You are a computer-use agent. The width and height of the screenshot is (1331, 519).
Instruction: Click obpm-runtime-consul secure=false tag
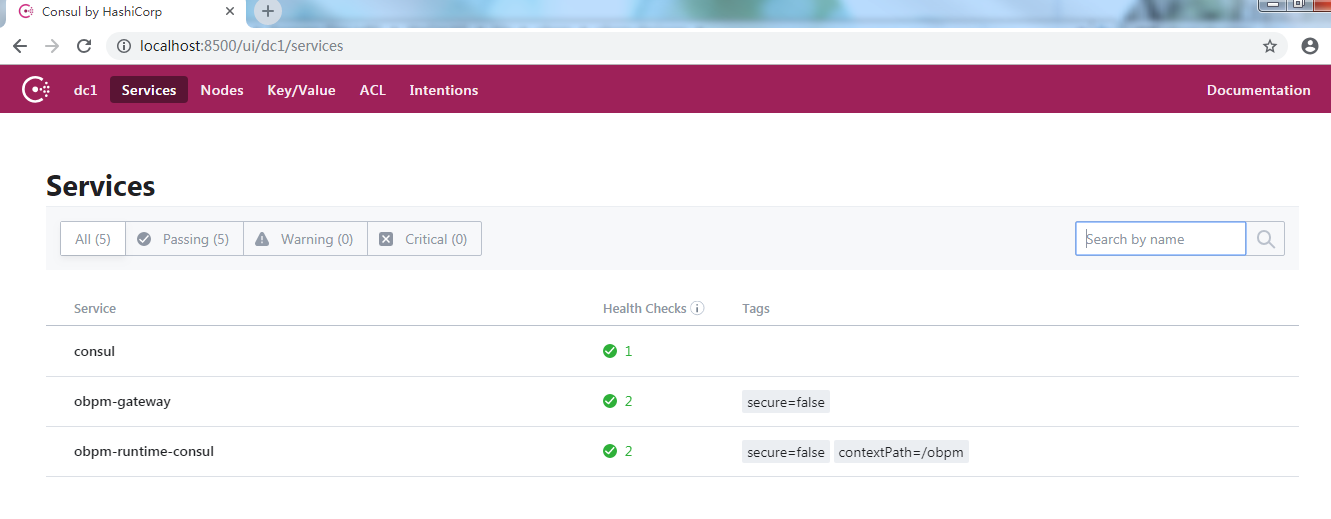coord(786,452)
